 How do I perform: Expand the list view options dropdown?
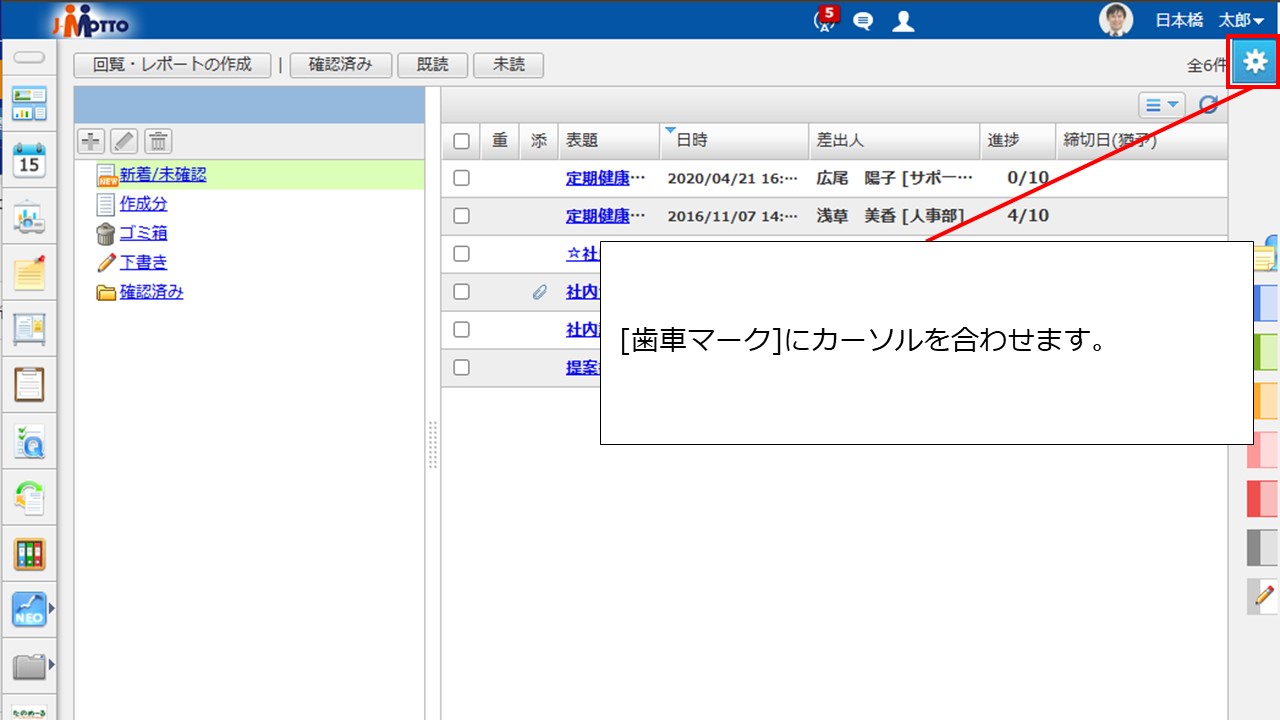[1161, 105]
